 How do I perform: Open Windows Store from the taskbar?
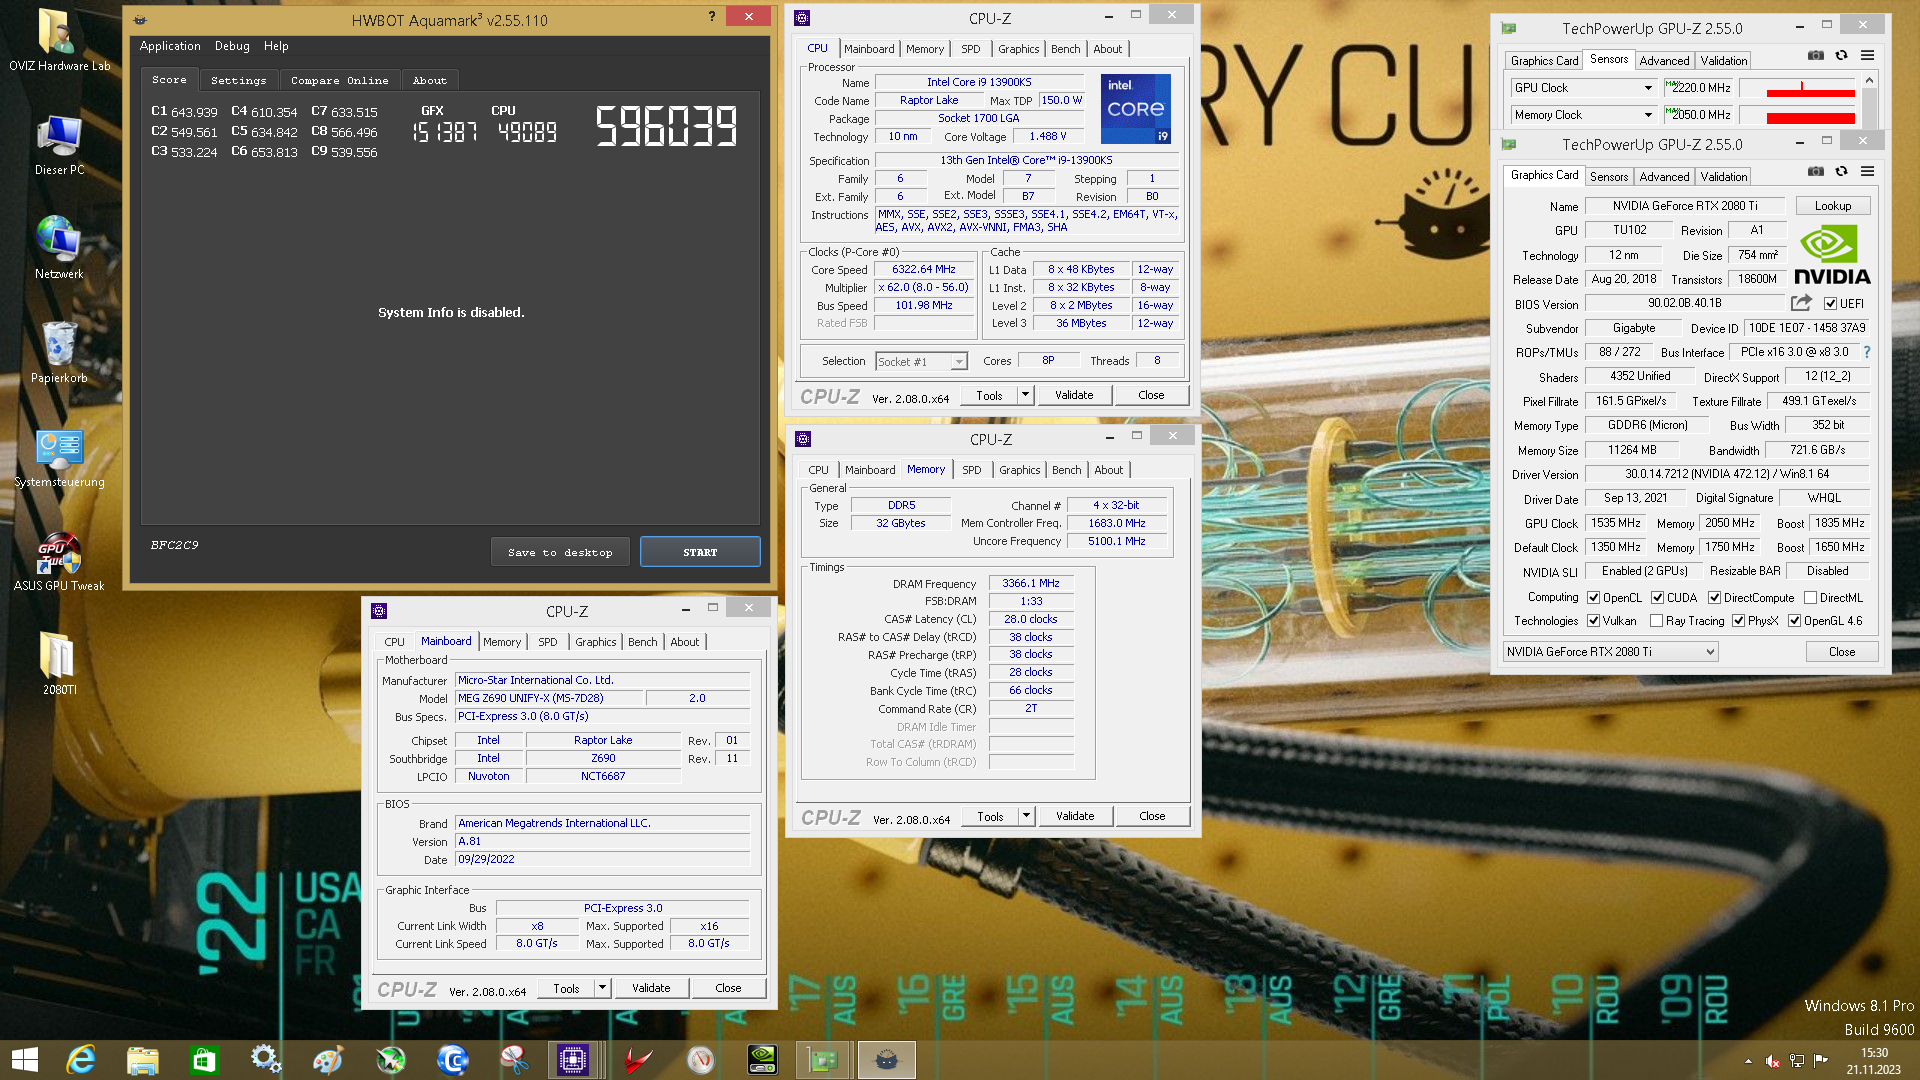(204, 1060)
